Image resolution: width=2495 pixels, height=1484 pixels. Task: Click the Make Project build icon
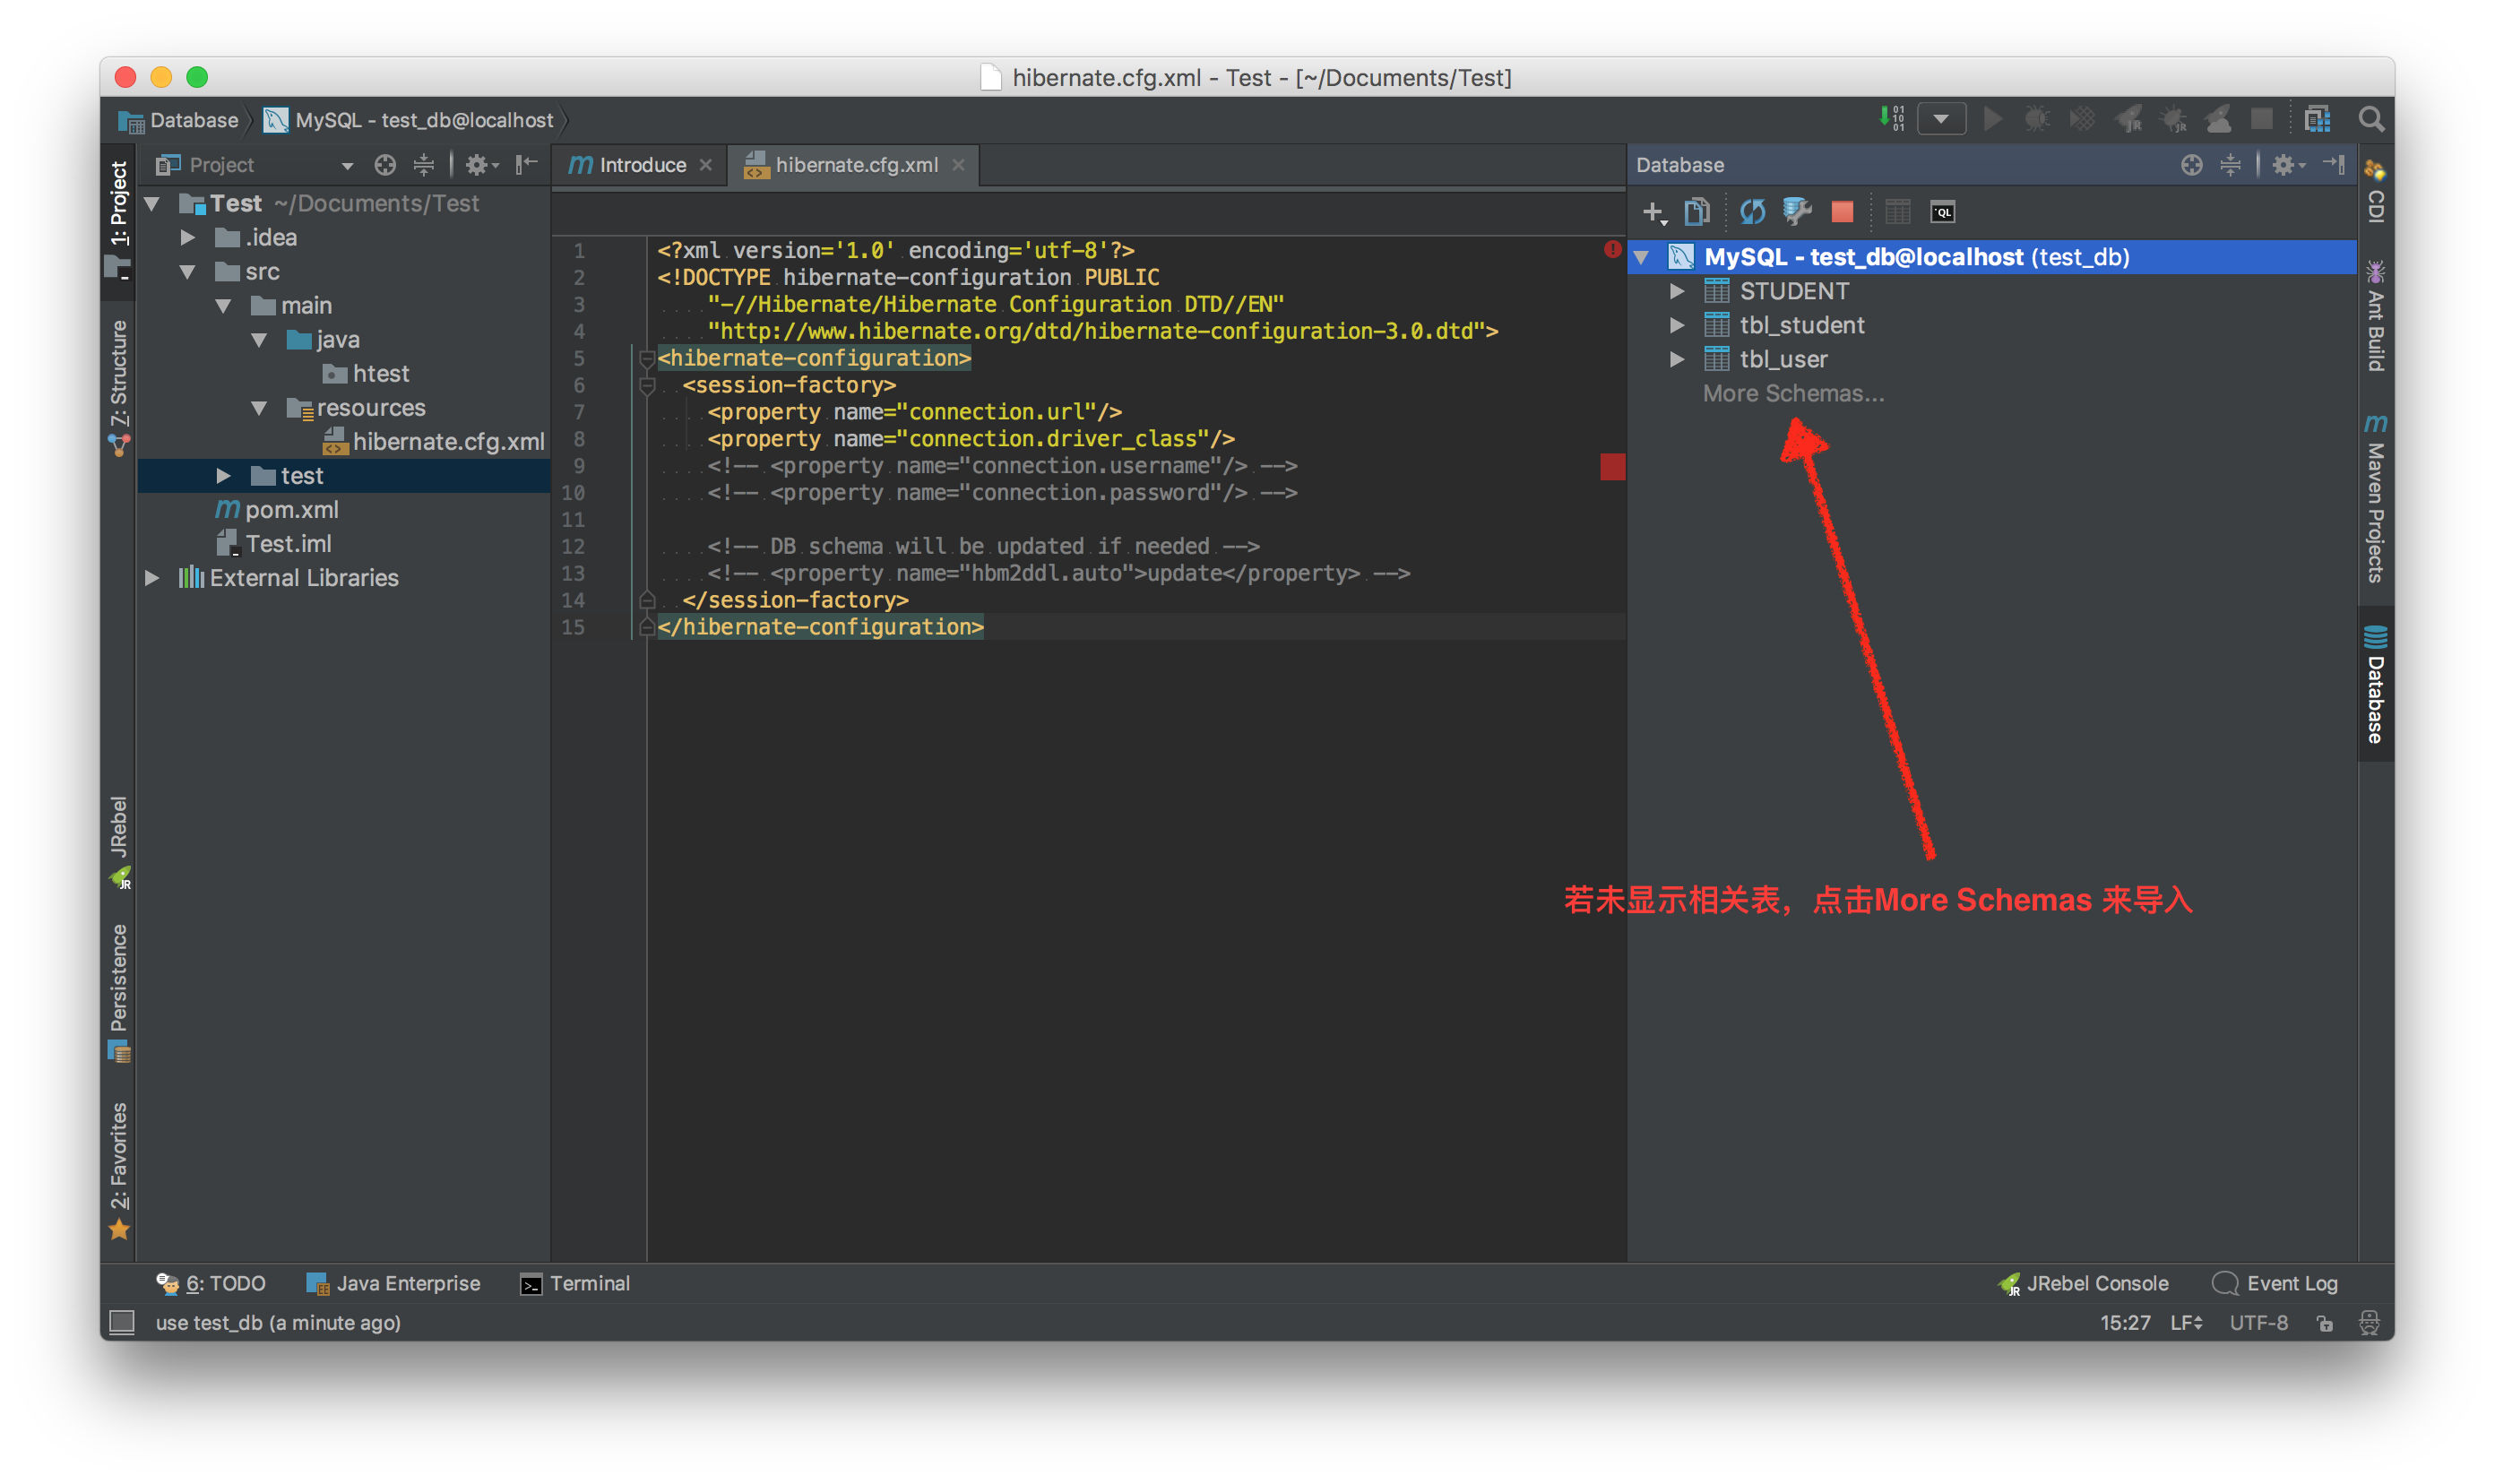(x=1892, y=119)
